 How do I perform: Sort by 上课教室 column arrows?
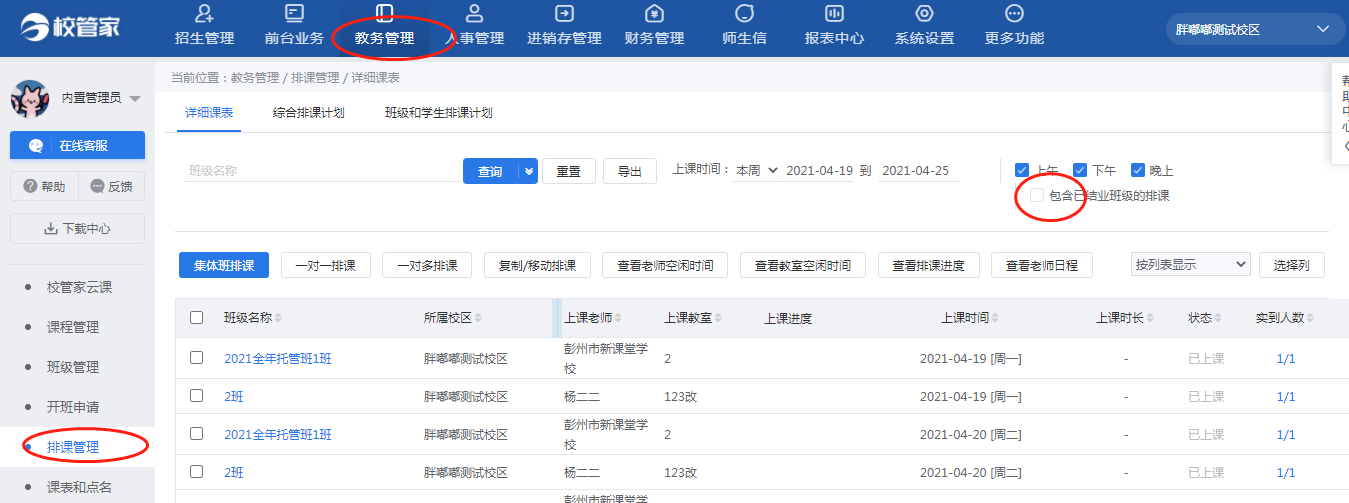coord(718,318)
